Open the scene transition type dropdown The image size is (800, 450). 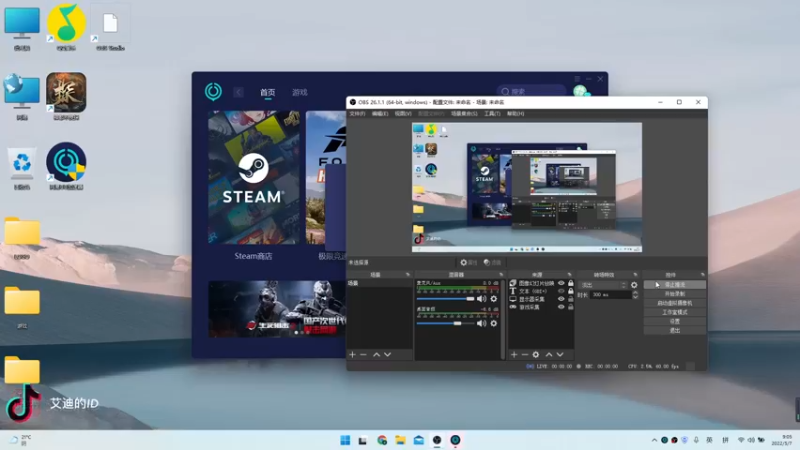click(x=604, y=285)
